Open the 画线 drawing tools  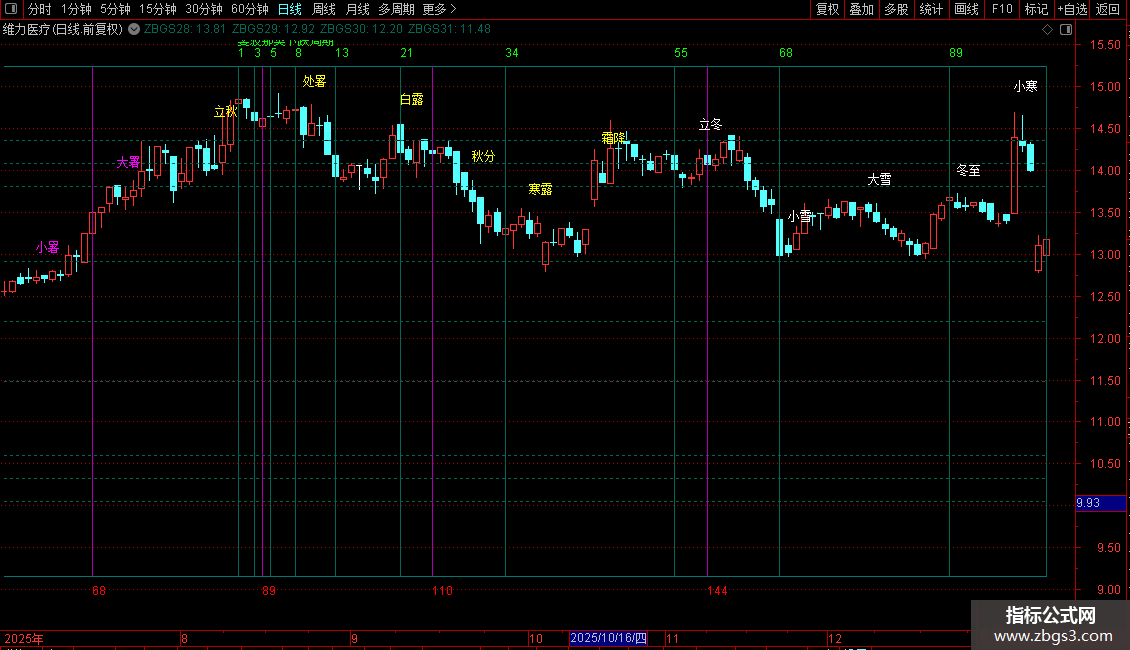(x=966, y=9)
